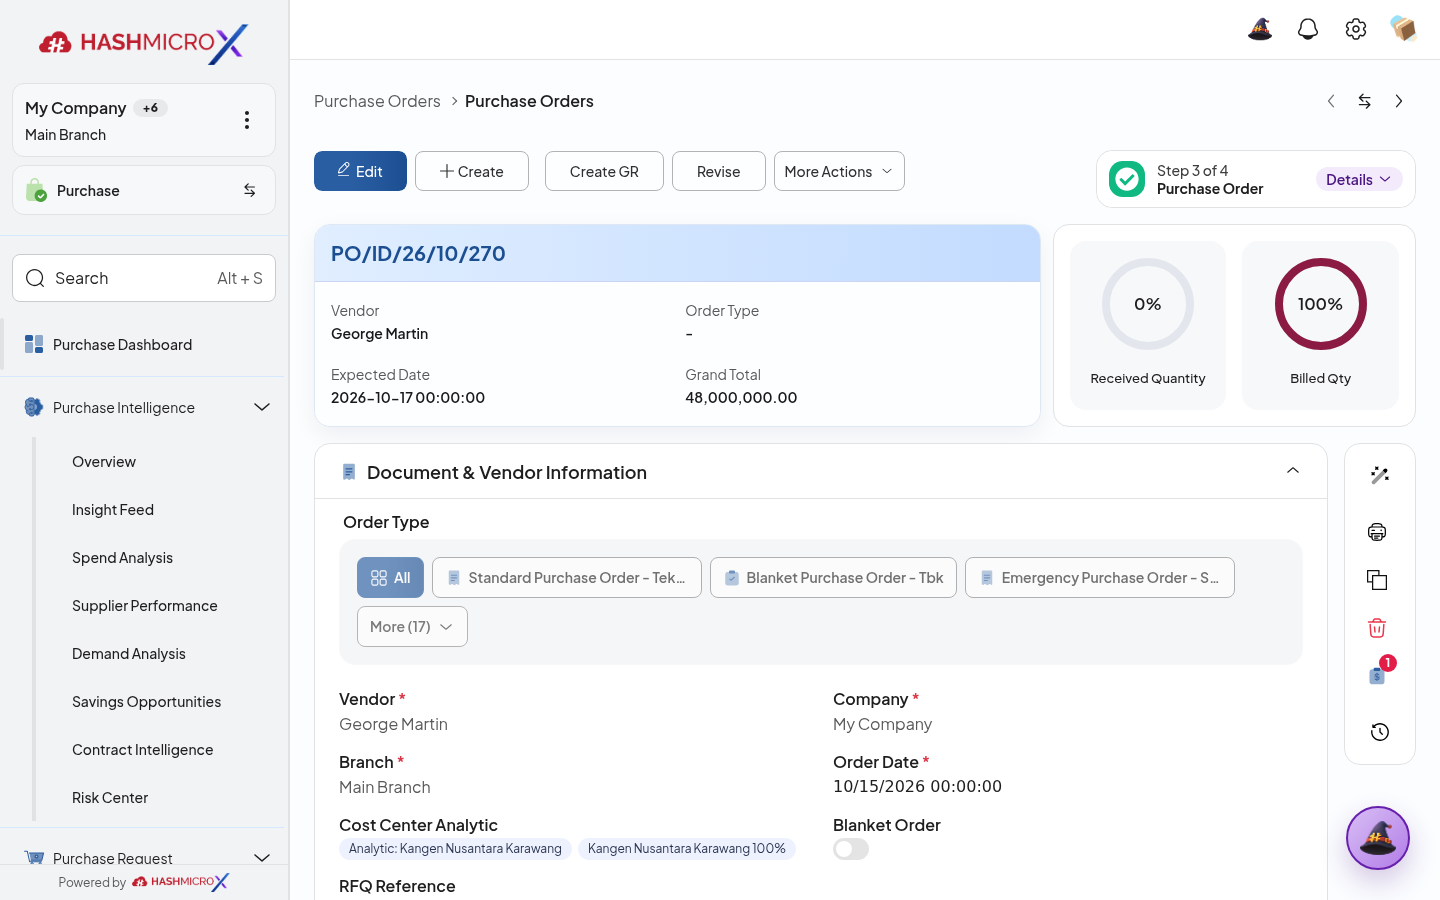1440x900 pixels.
Task: Select Standard Purchase Order type
Action: (x=567, y=578)
